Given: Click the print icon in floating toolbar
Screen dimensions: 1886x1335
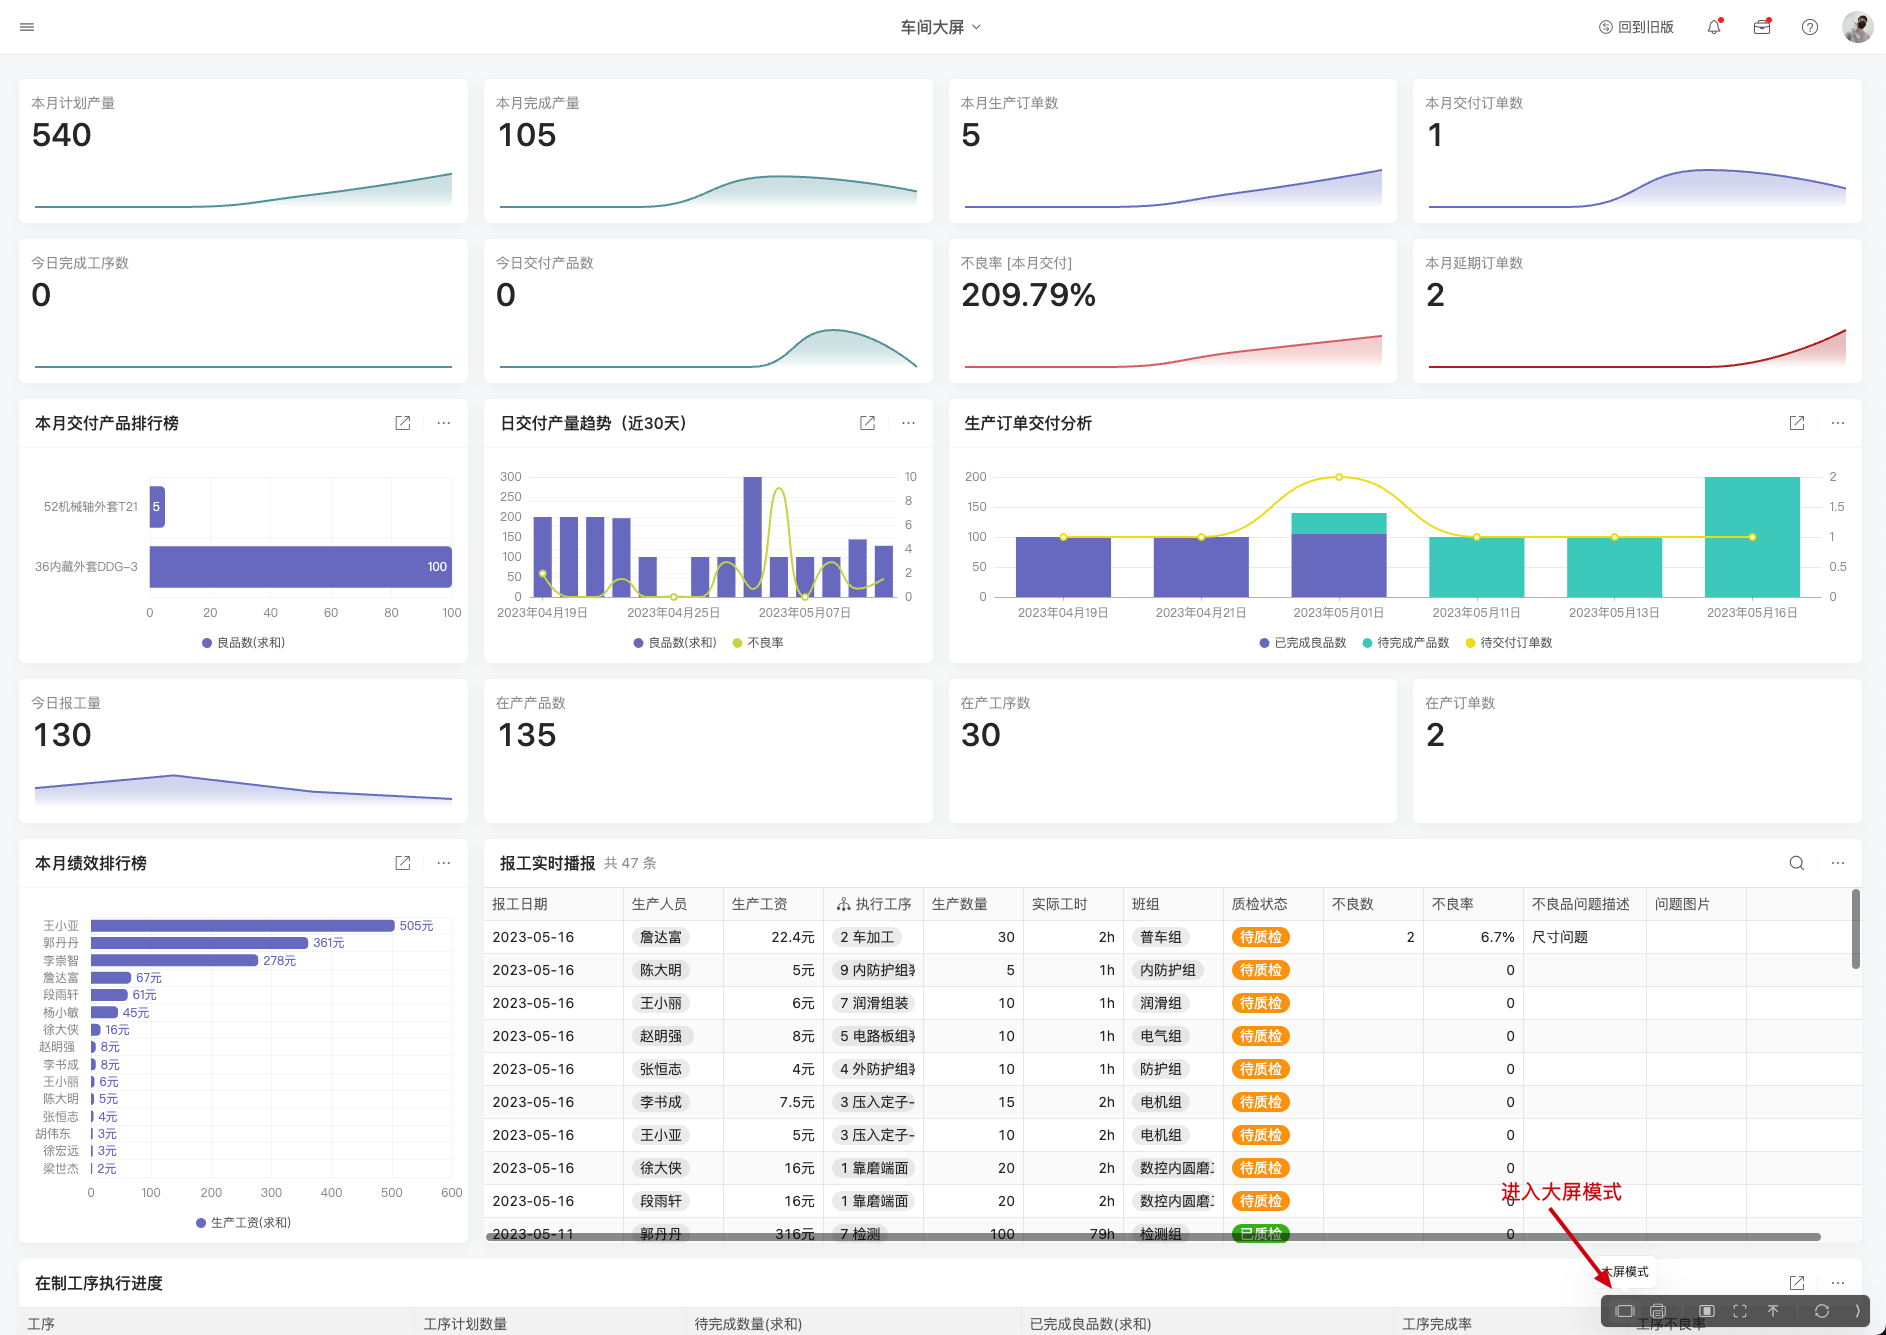Looking at the screenshot, I should click(x=1658, y=1311).
